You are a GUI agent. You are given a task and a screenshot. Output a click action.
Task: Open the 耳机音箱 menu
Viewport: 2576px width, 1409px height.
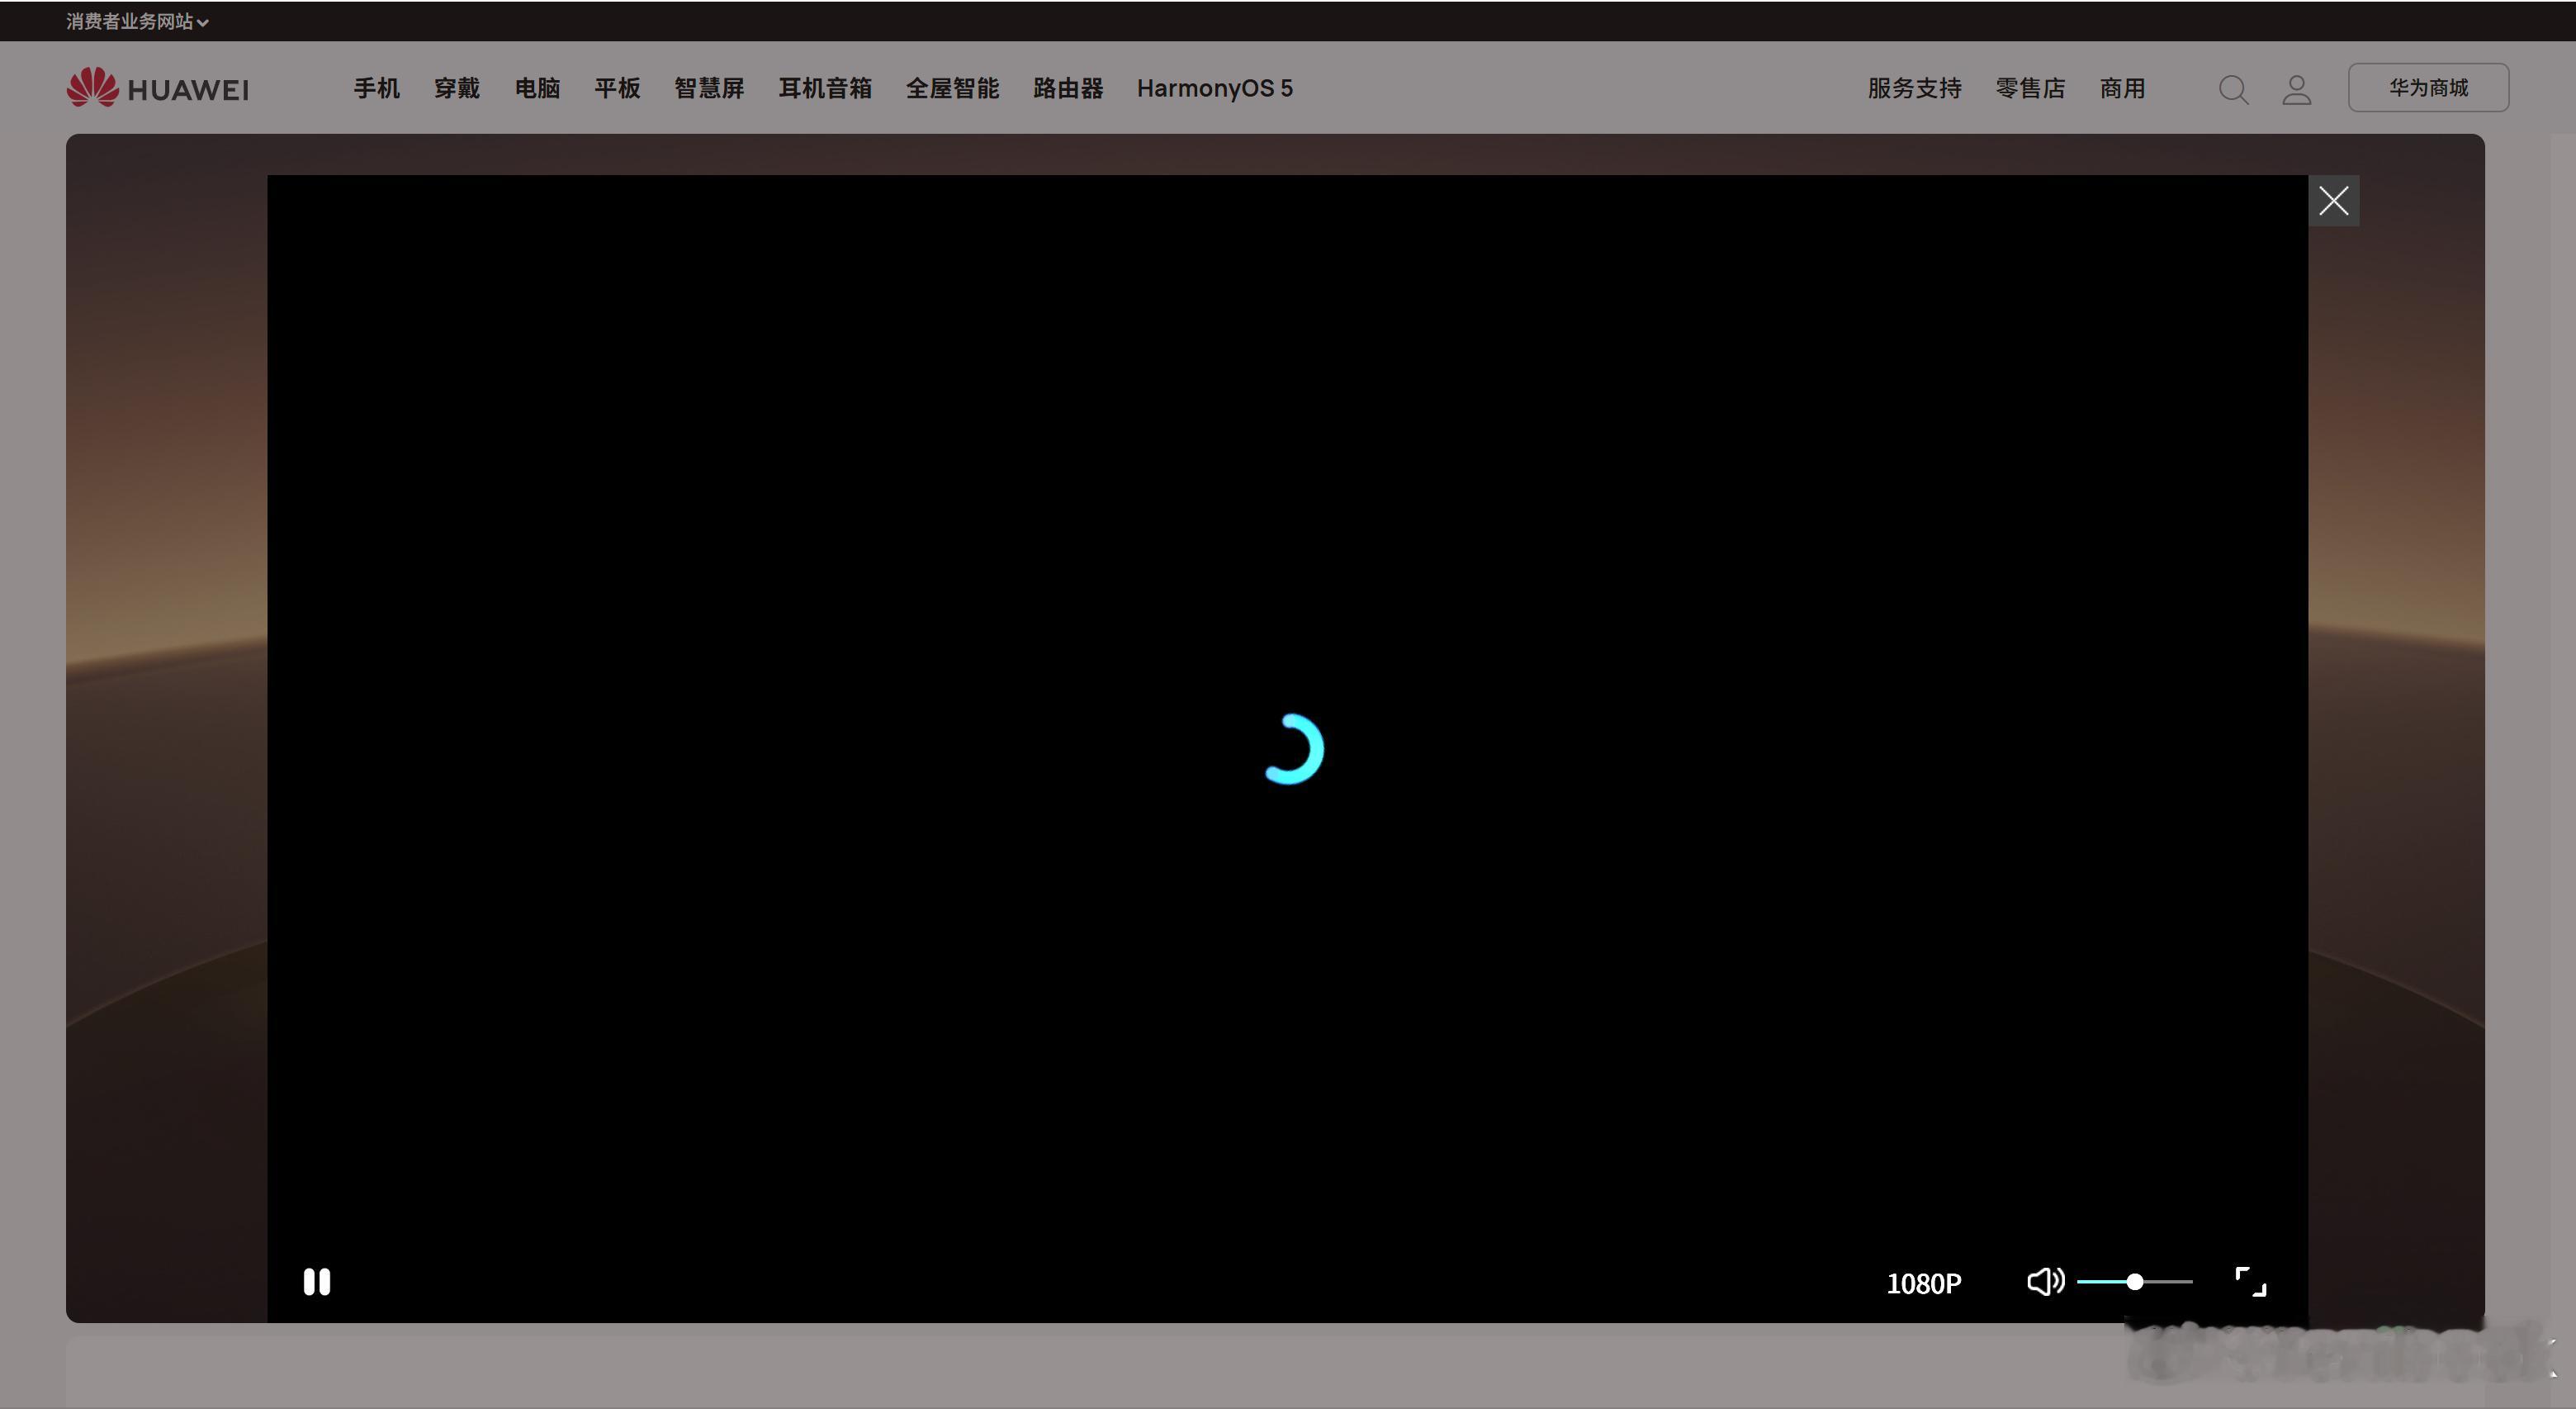pyautogui.click(x=825, y=88)
